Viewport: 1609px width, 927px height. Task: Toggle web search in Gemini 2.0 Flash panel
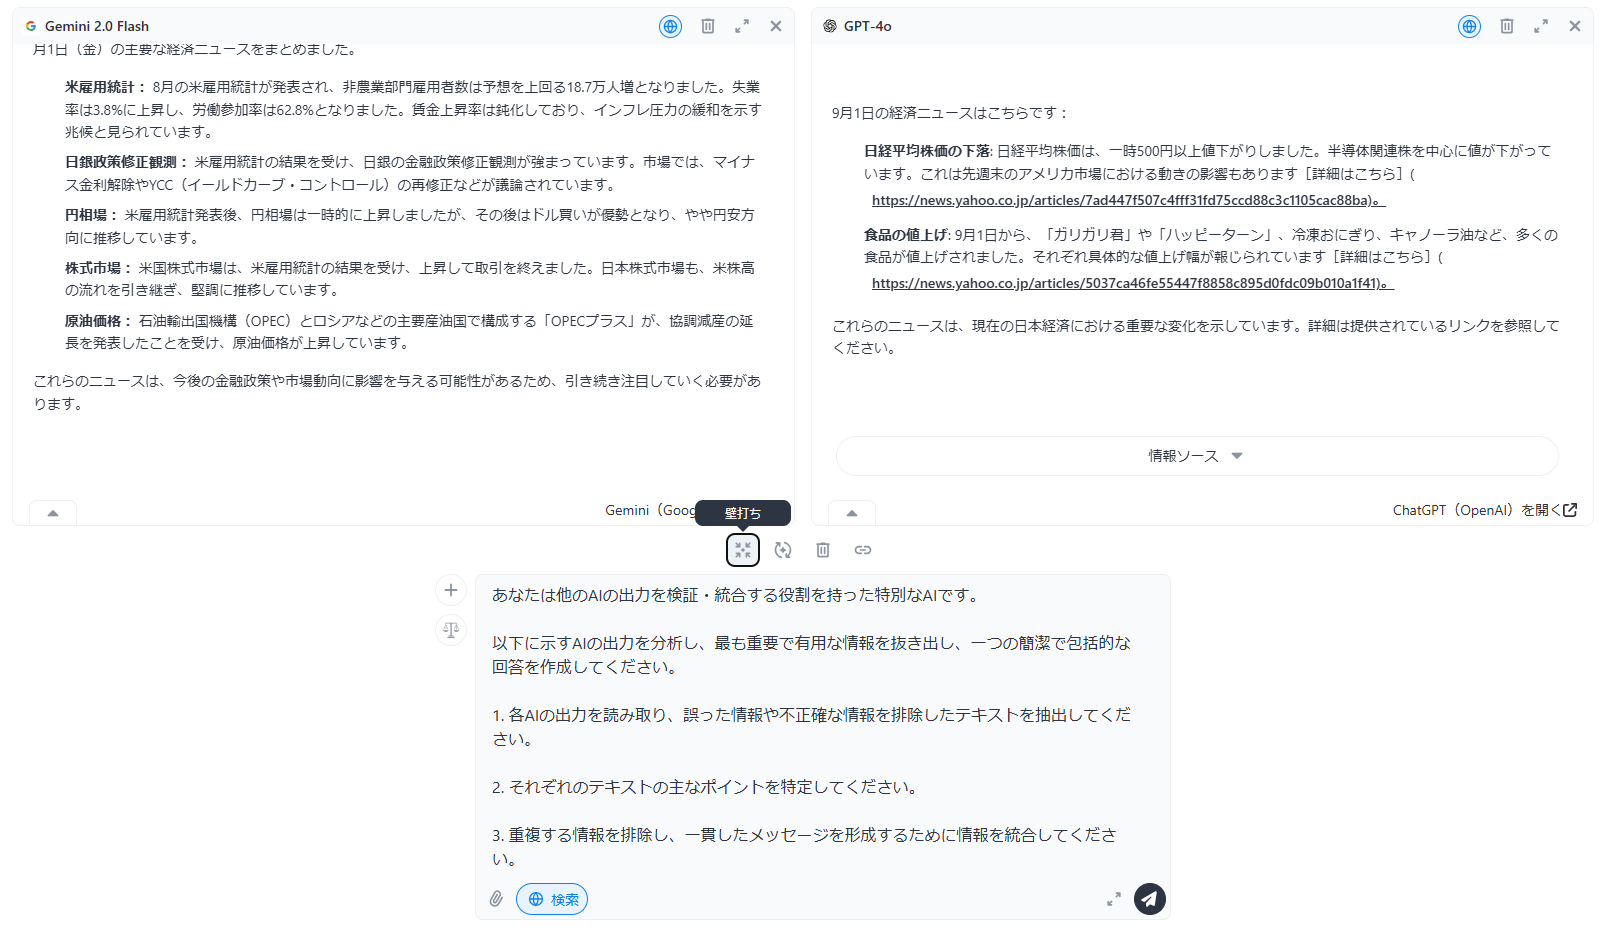point(670,27)
